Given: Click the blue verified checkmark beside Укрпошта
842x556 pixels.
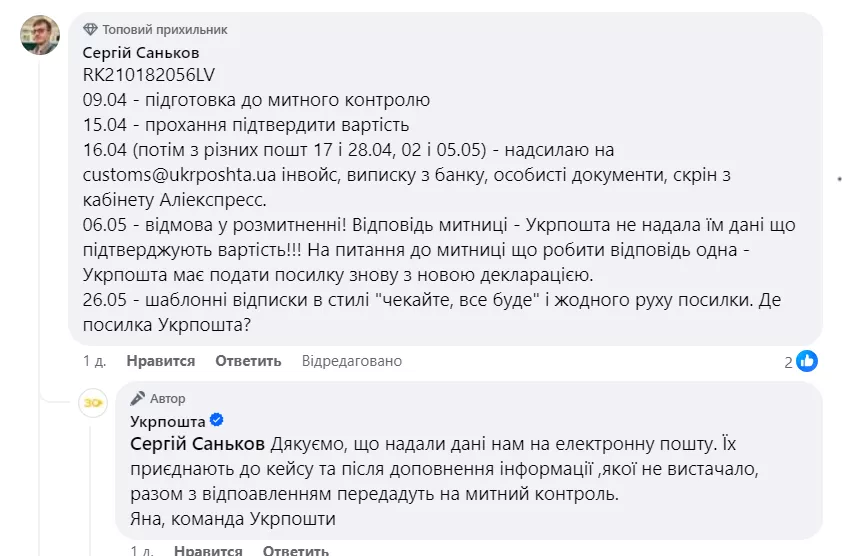Looking at the screenshot, I should (x=217, y=421).
